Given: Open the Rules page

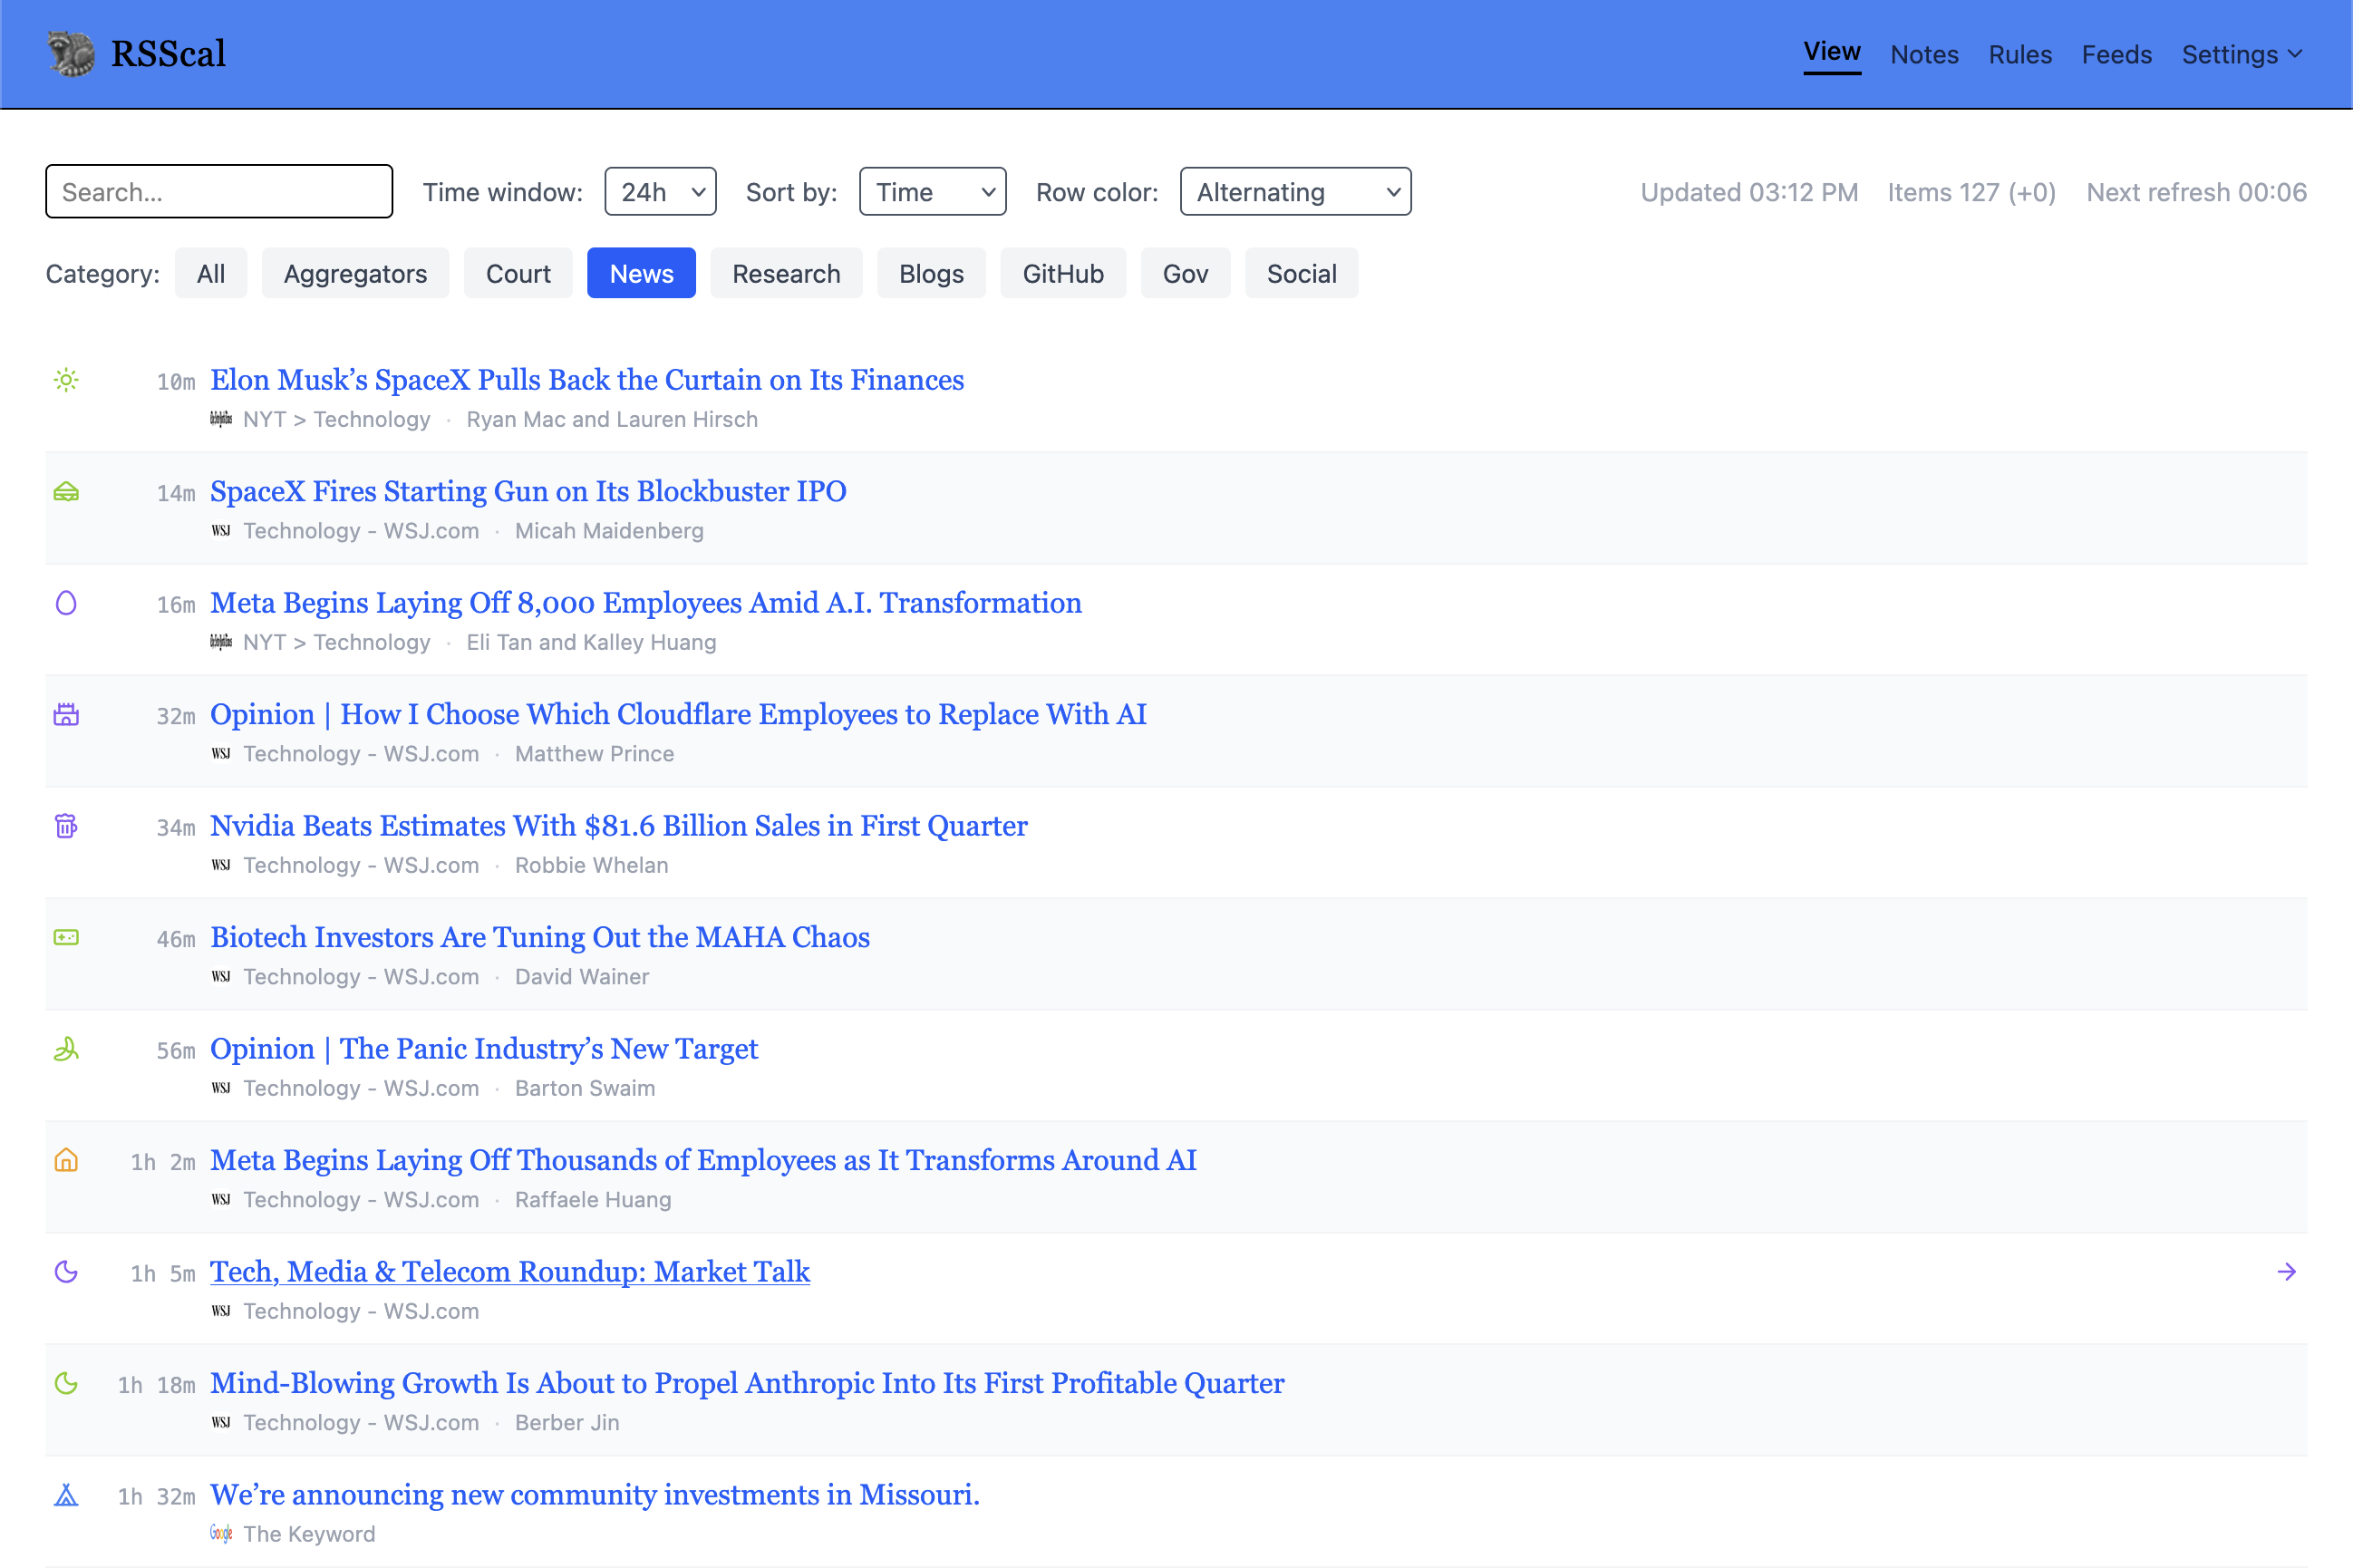Looking at the screenshot, I should point(2020,54).
